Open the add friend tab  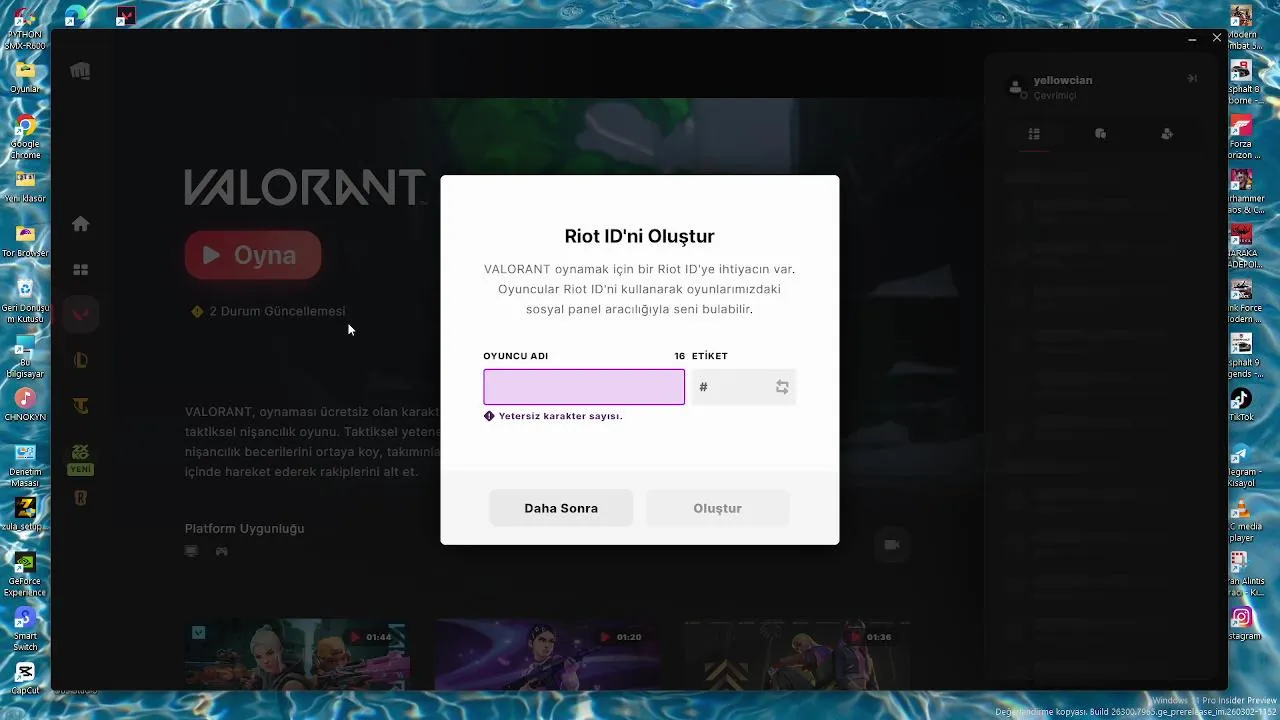coord(1166,134)
